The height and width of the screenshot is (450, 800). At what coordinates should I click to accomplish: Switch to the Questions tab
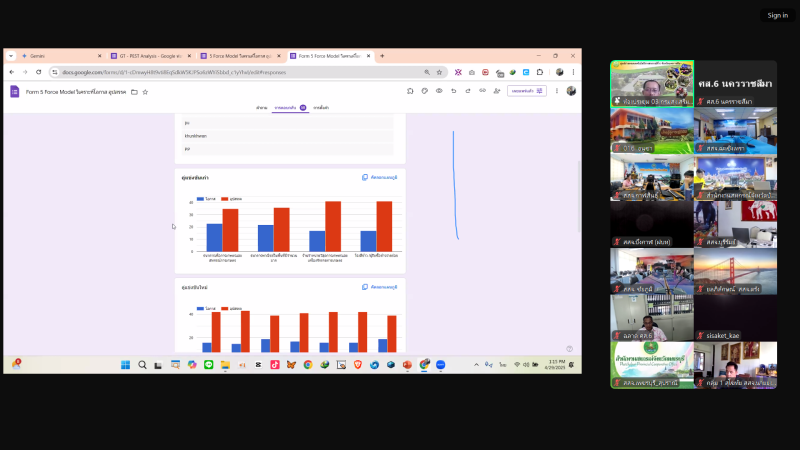[262, 108]
